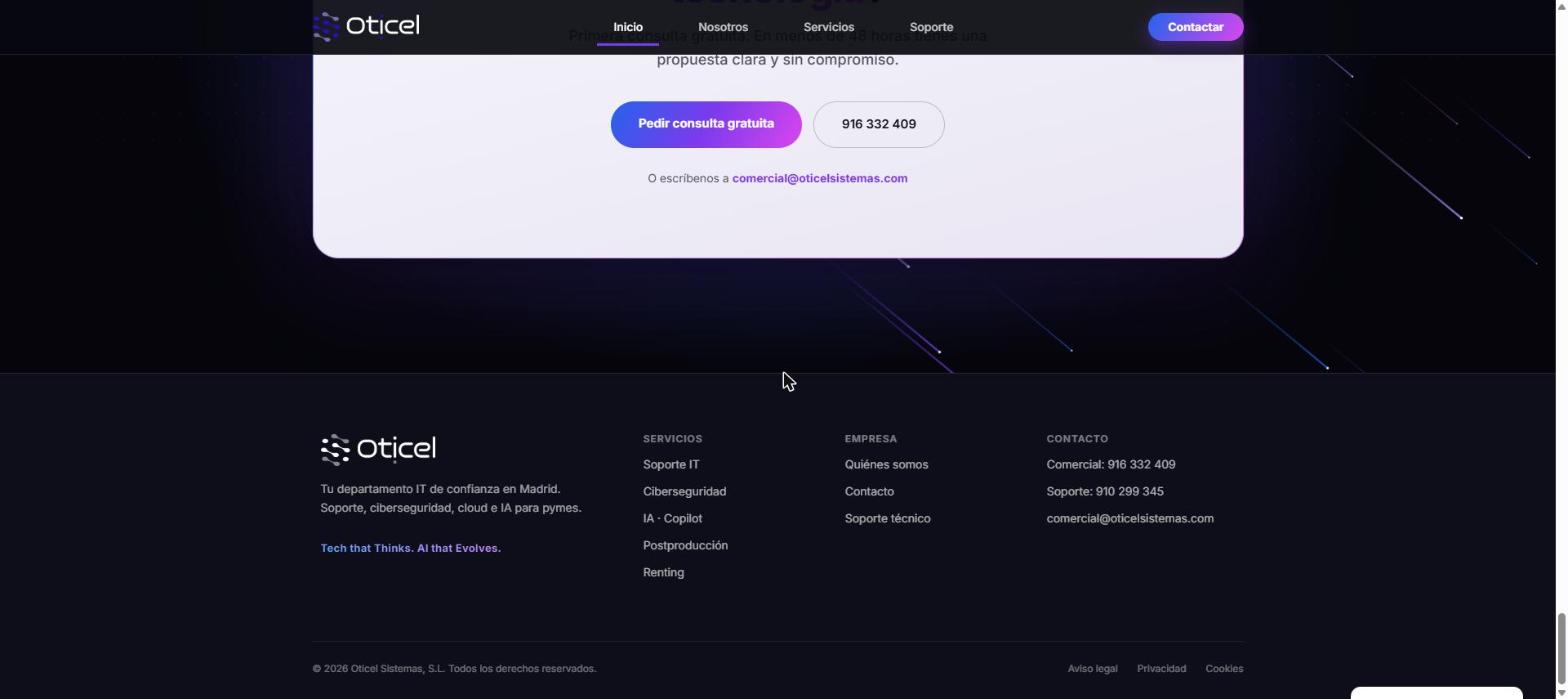Open comercial@oticelsistemas.com link in card
The width and height of the screenshot is (1568, 699).
point(820,178)
